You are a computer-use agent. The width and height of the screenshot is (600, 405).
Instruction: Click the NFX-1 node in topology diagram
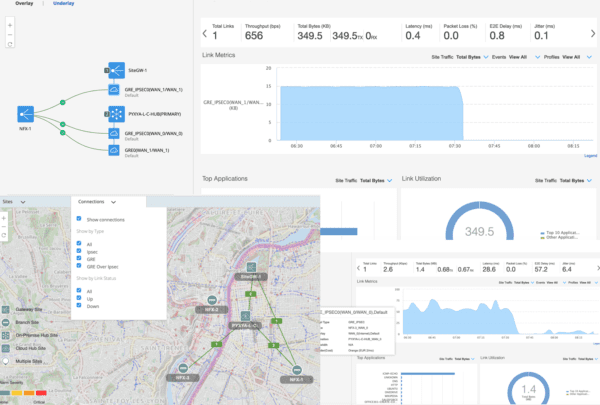click(25, 115)
